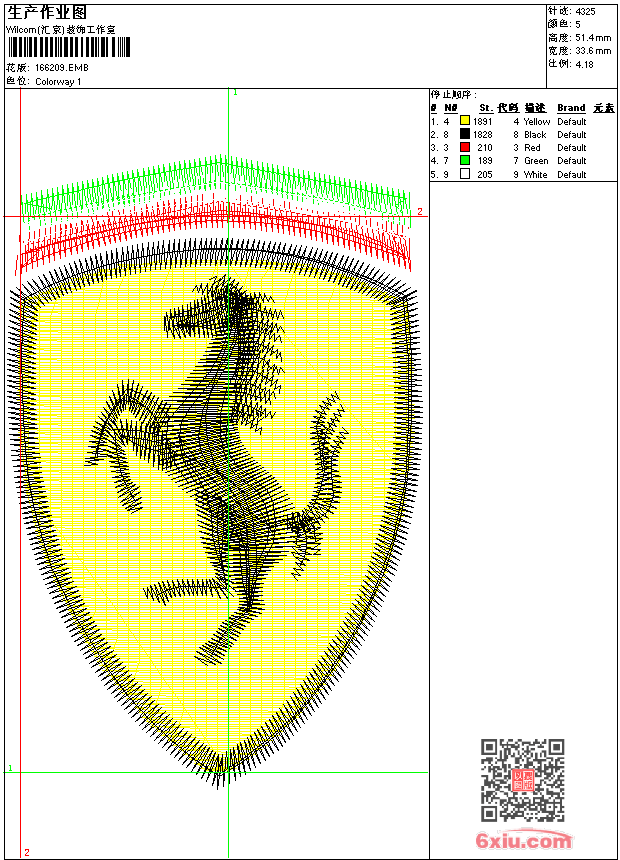The height and width of the screenshot is (860, 620).
Task: Click the '代码' code column header
Action: click(508, 108)
